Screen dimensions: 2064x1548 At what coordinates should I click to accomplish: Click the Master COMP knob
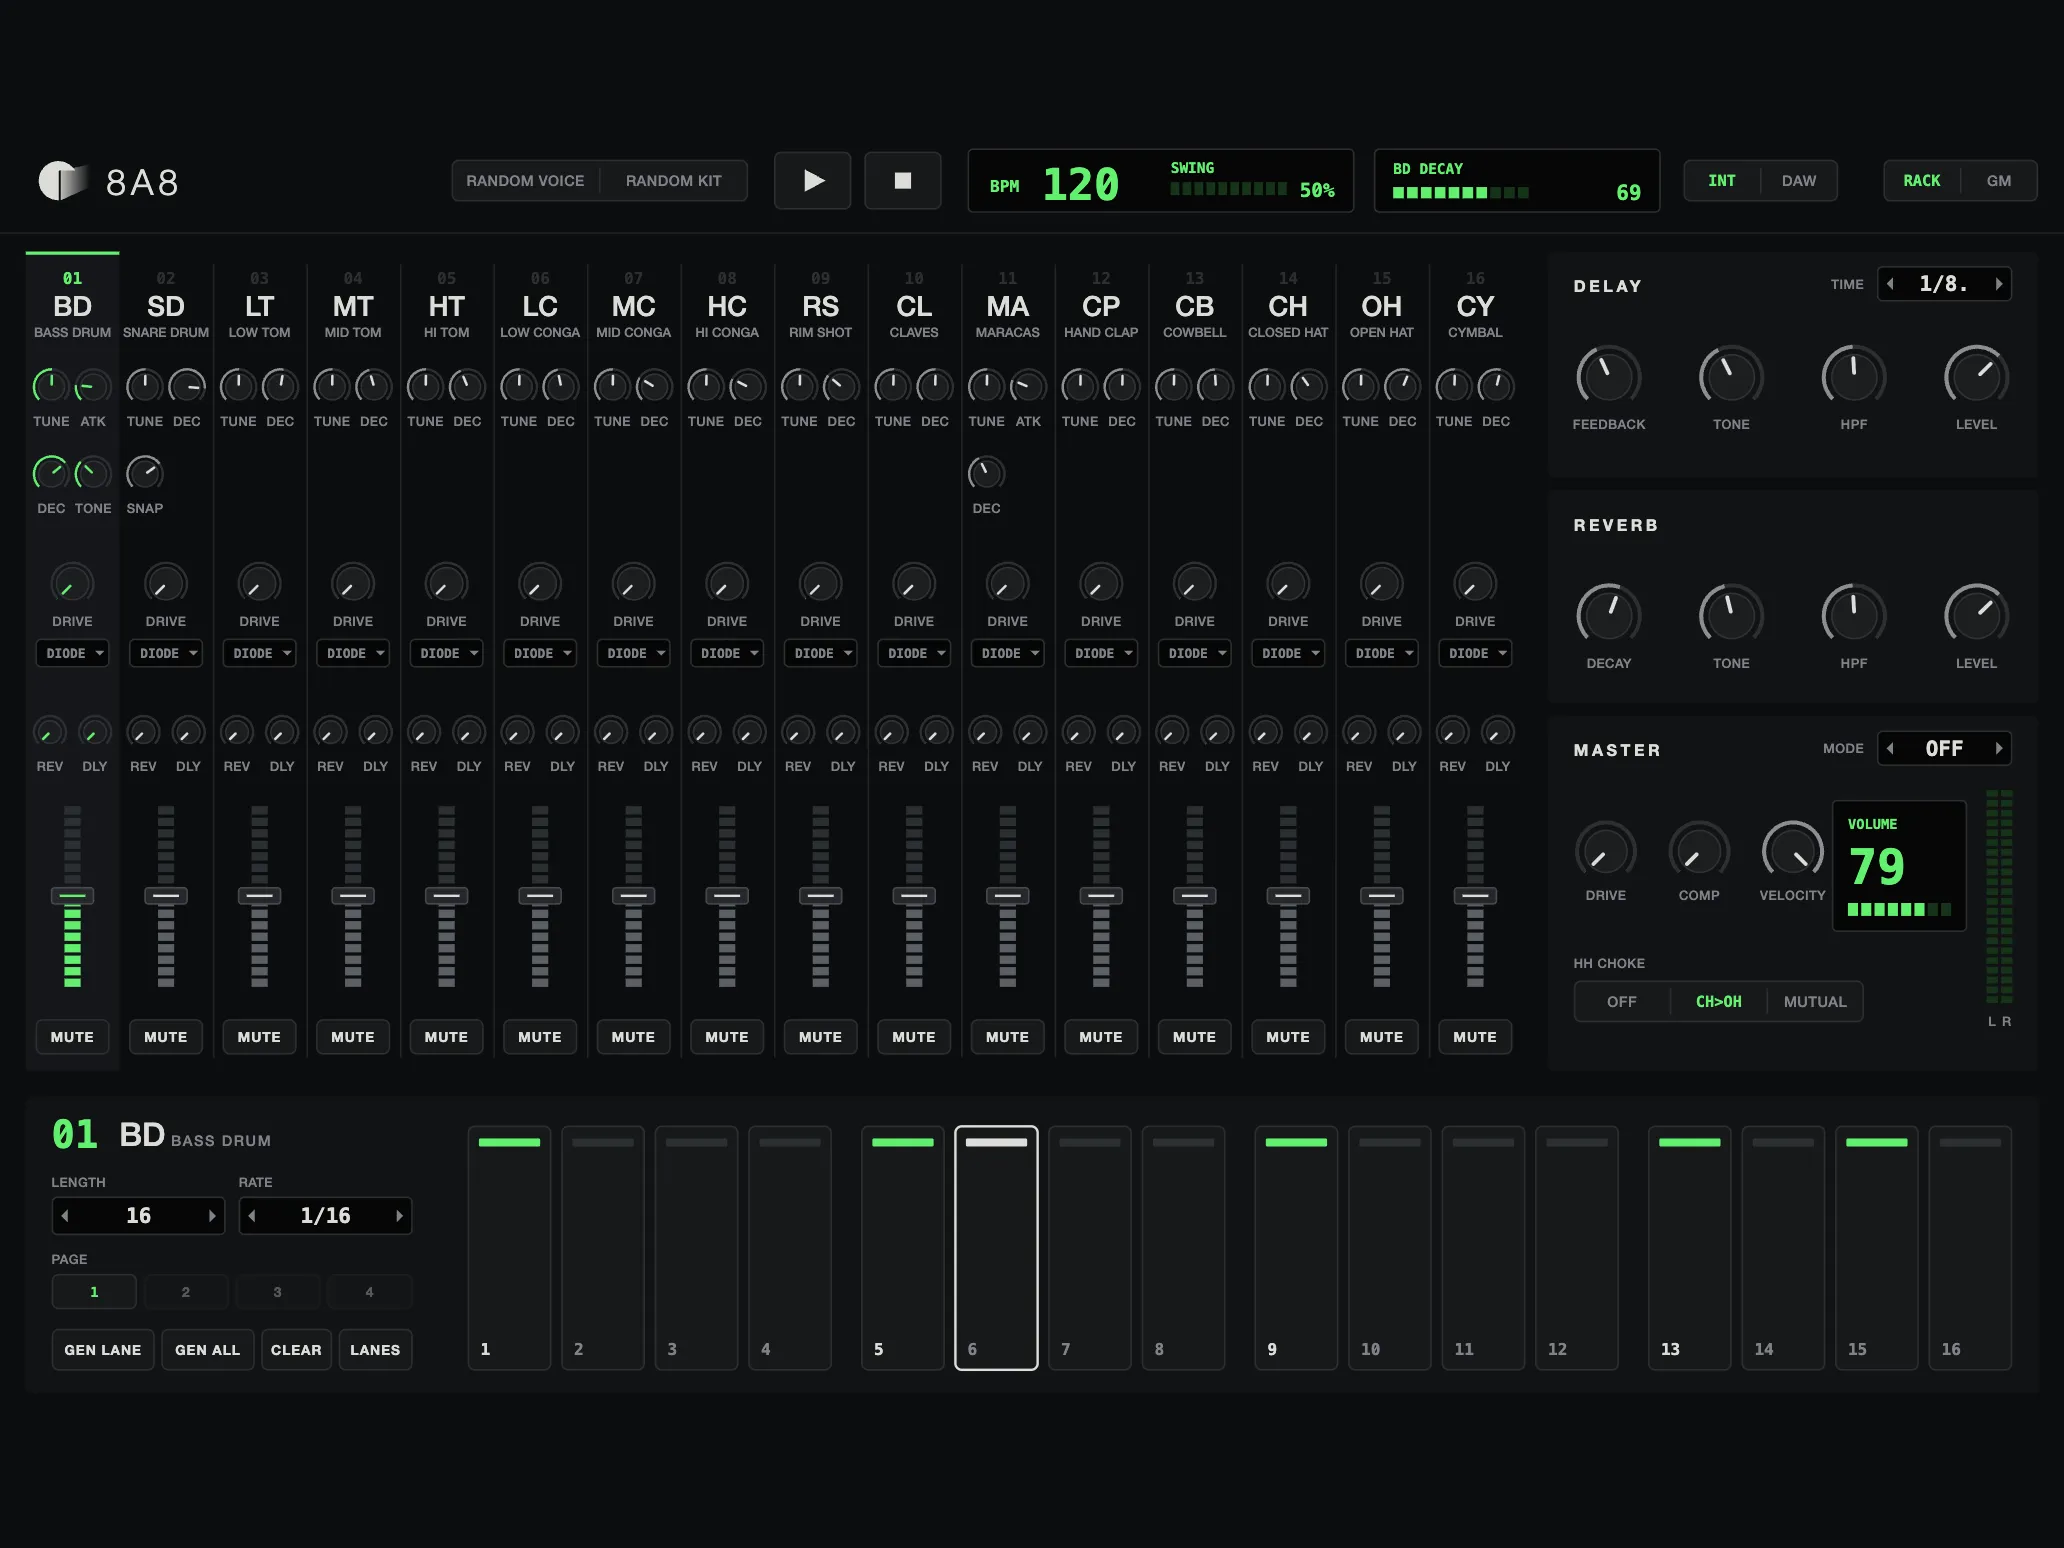pos(1699,851)
